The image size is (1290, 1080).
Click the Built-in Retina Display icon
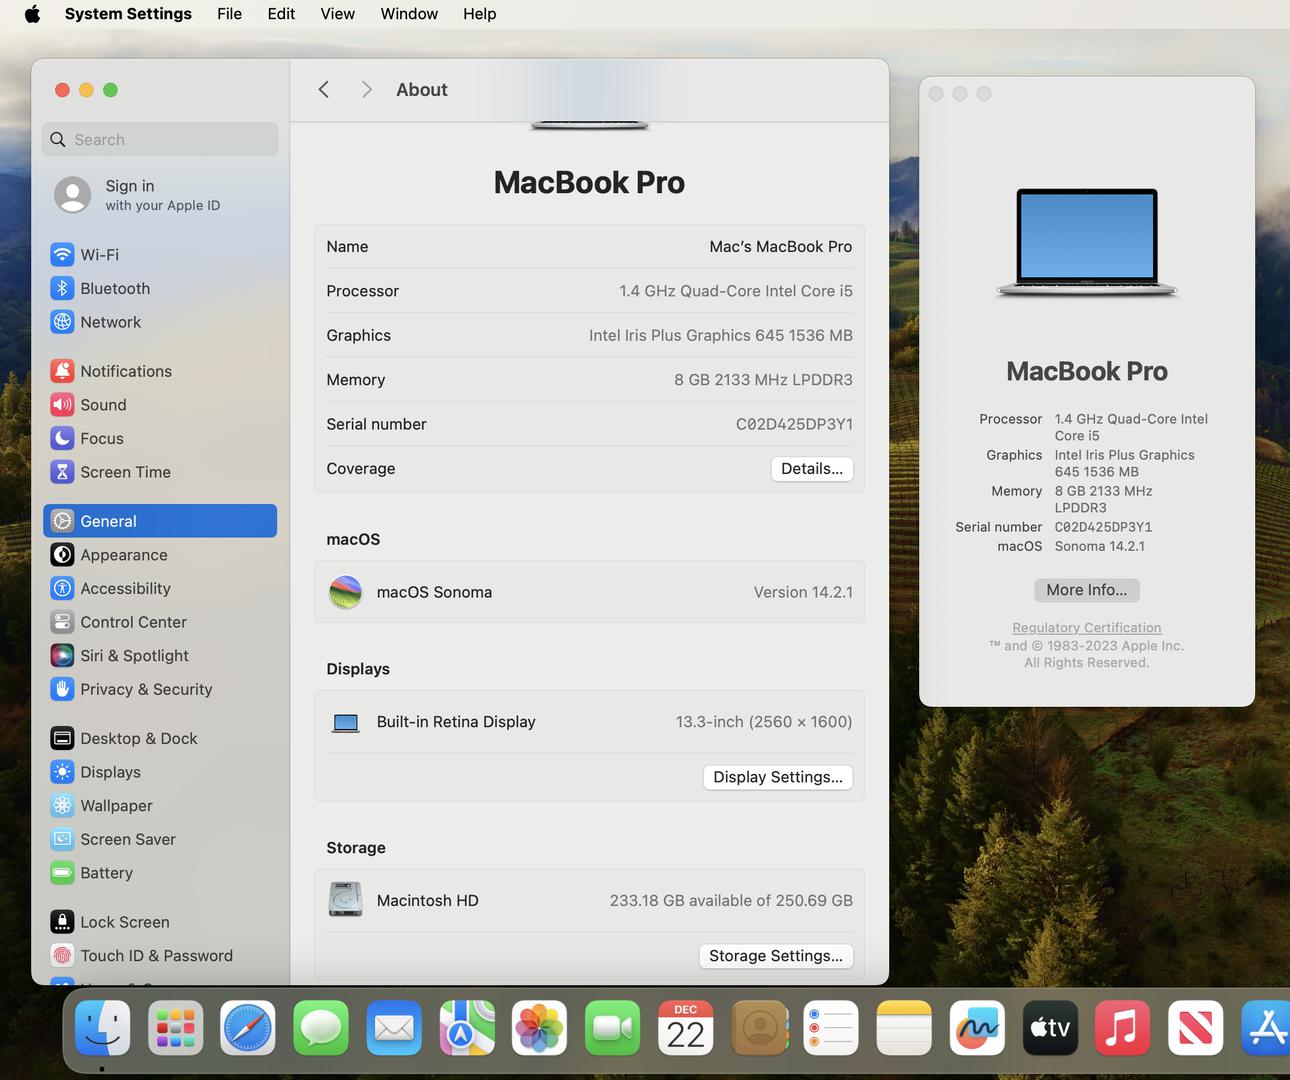[346, 722]
